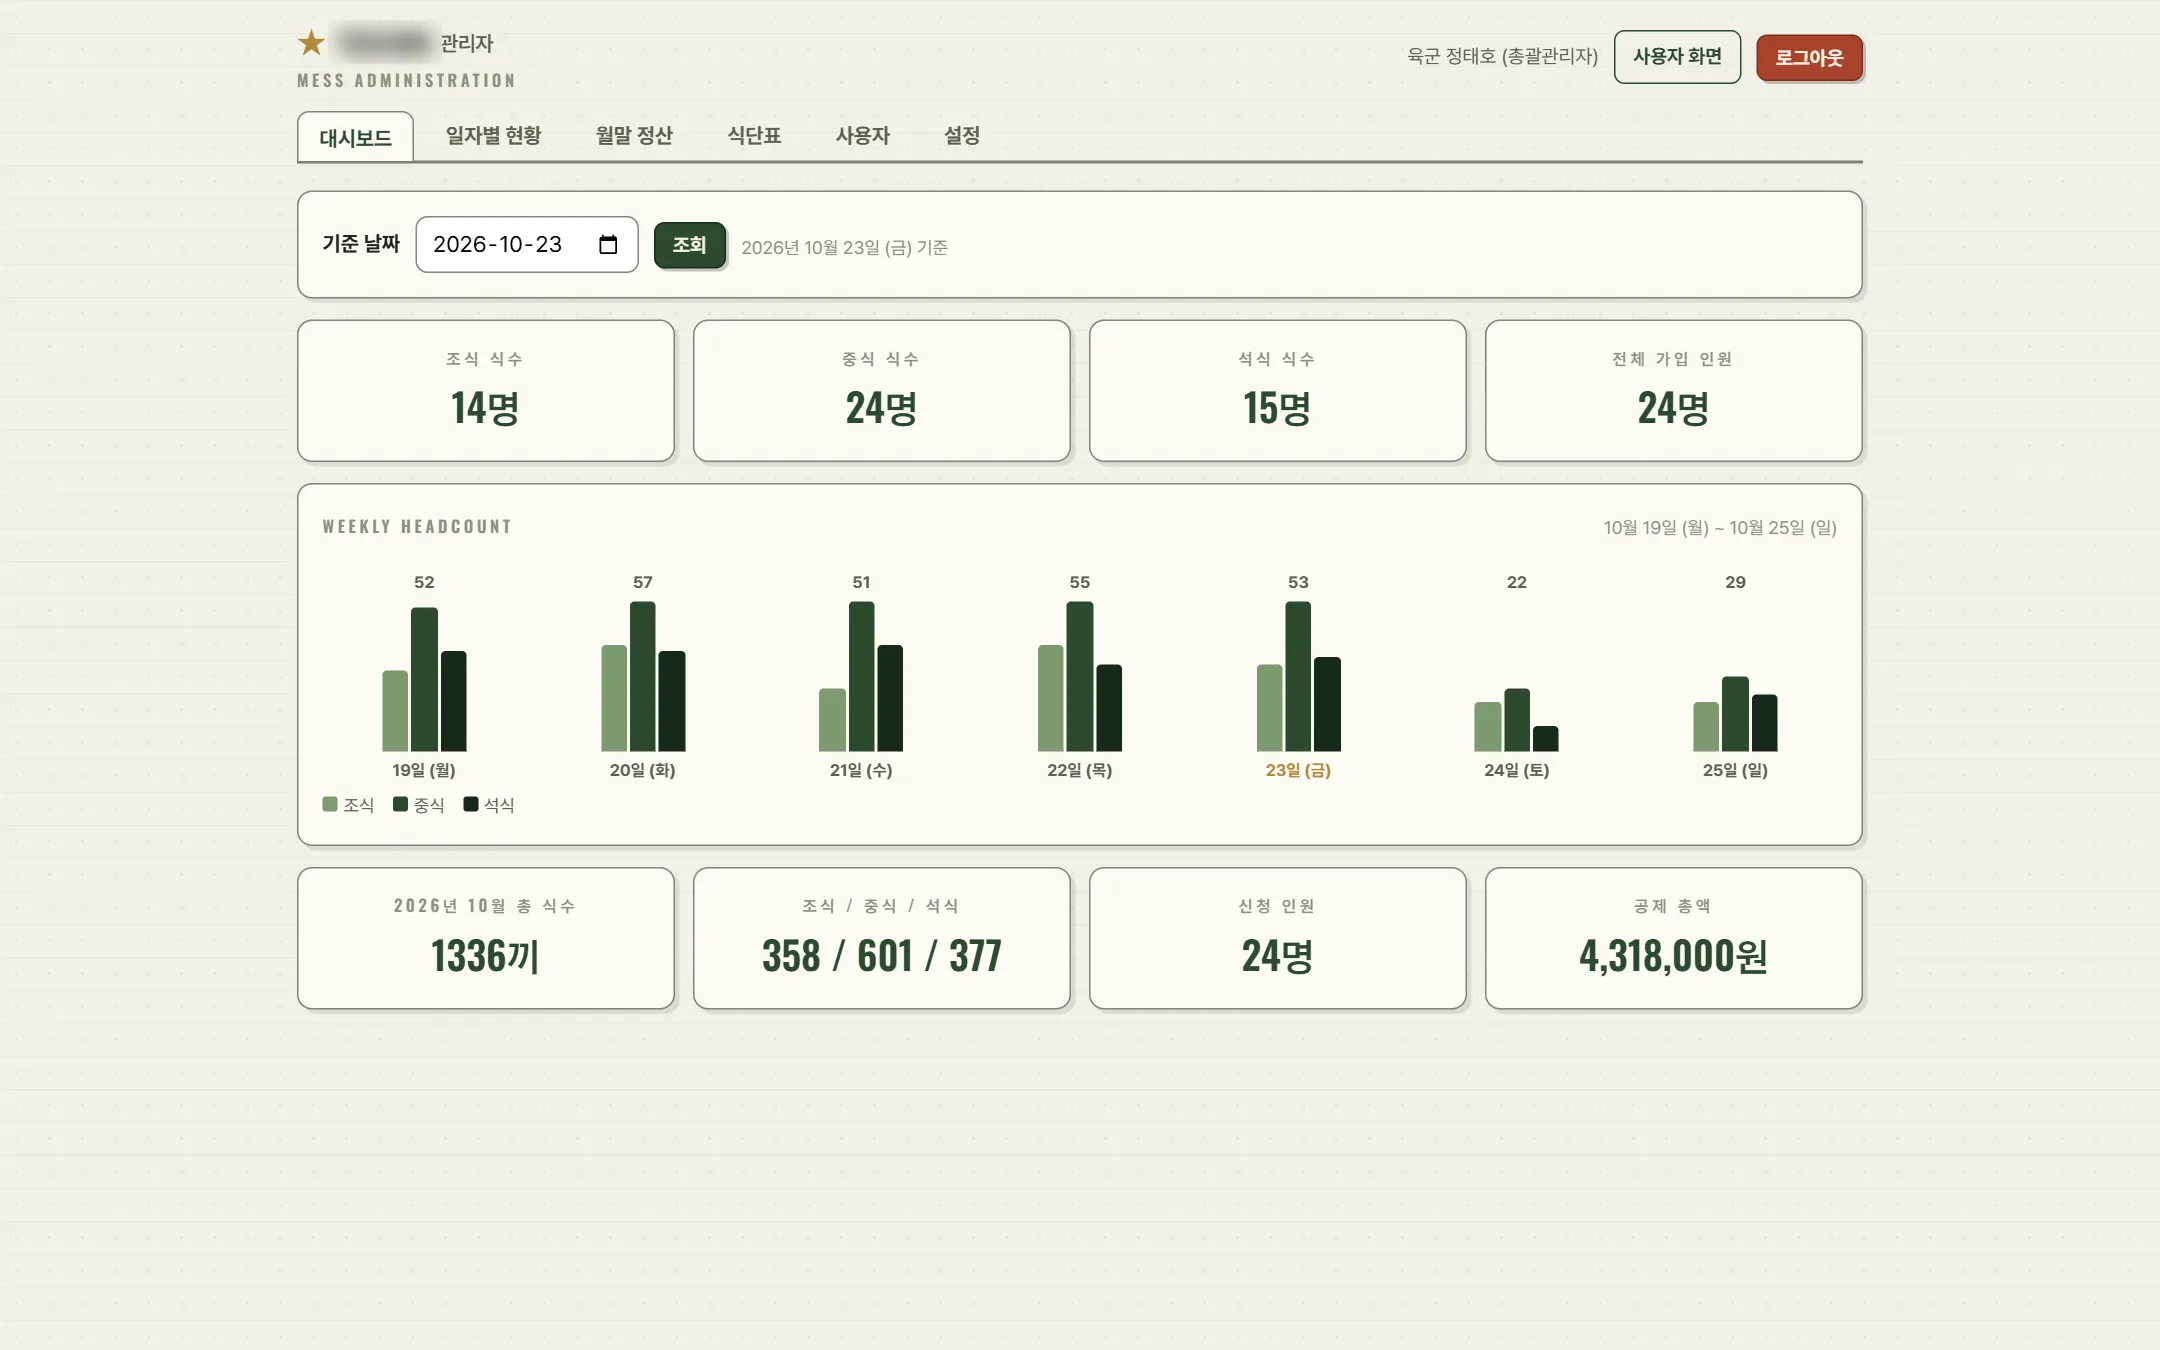
Task: Click the 2026년 10월 23일 (금) 기준 text
Action: coord(844,247)
